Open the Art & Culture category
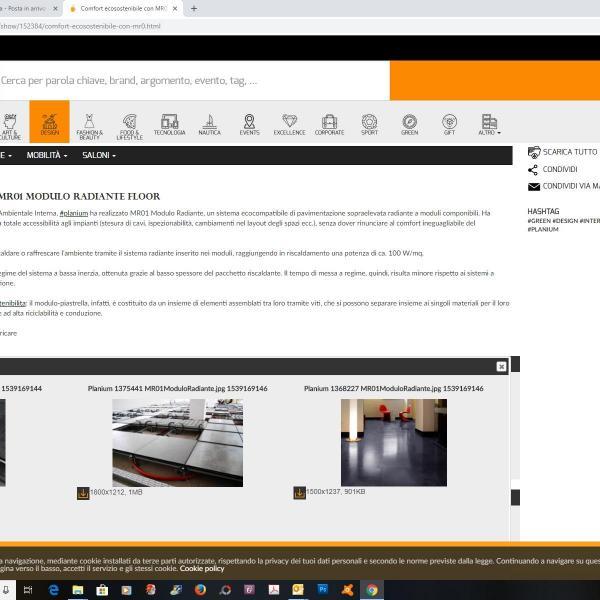 point(10,126)
